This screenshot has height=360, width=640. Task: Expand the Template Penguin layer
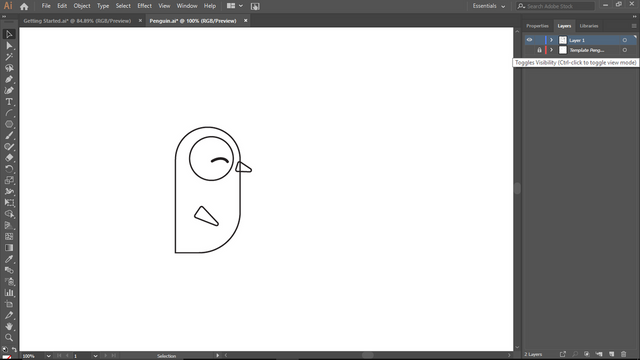[x=551, y=50]
